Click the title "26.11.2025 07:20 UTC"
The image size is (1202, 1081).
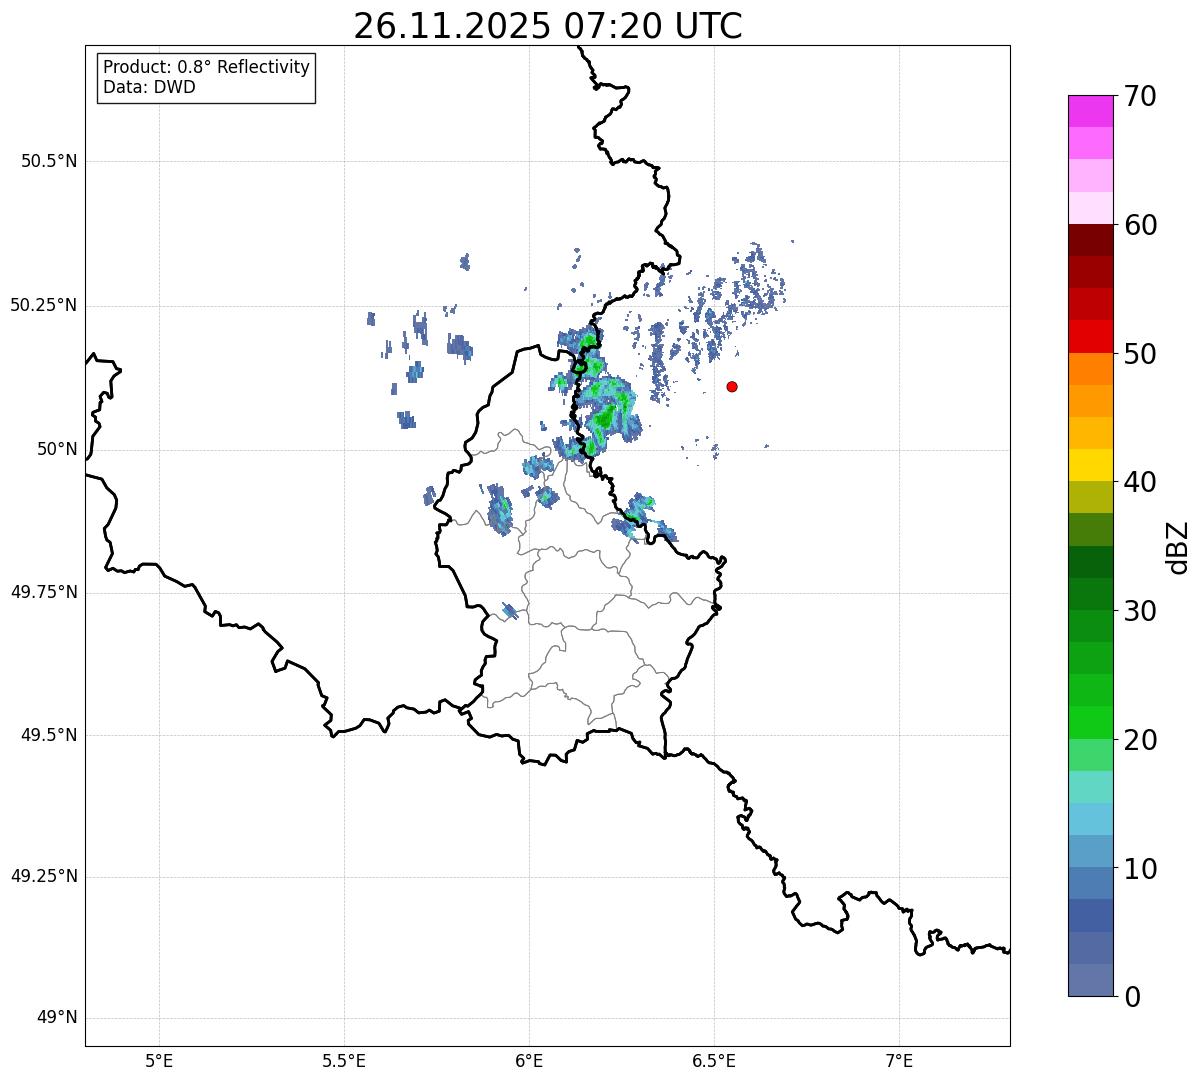548,25
